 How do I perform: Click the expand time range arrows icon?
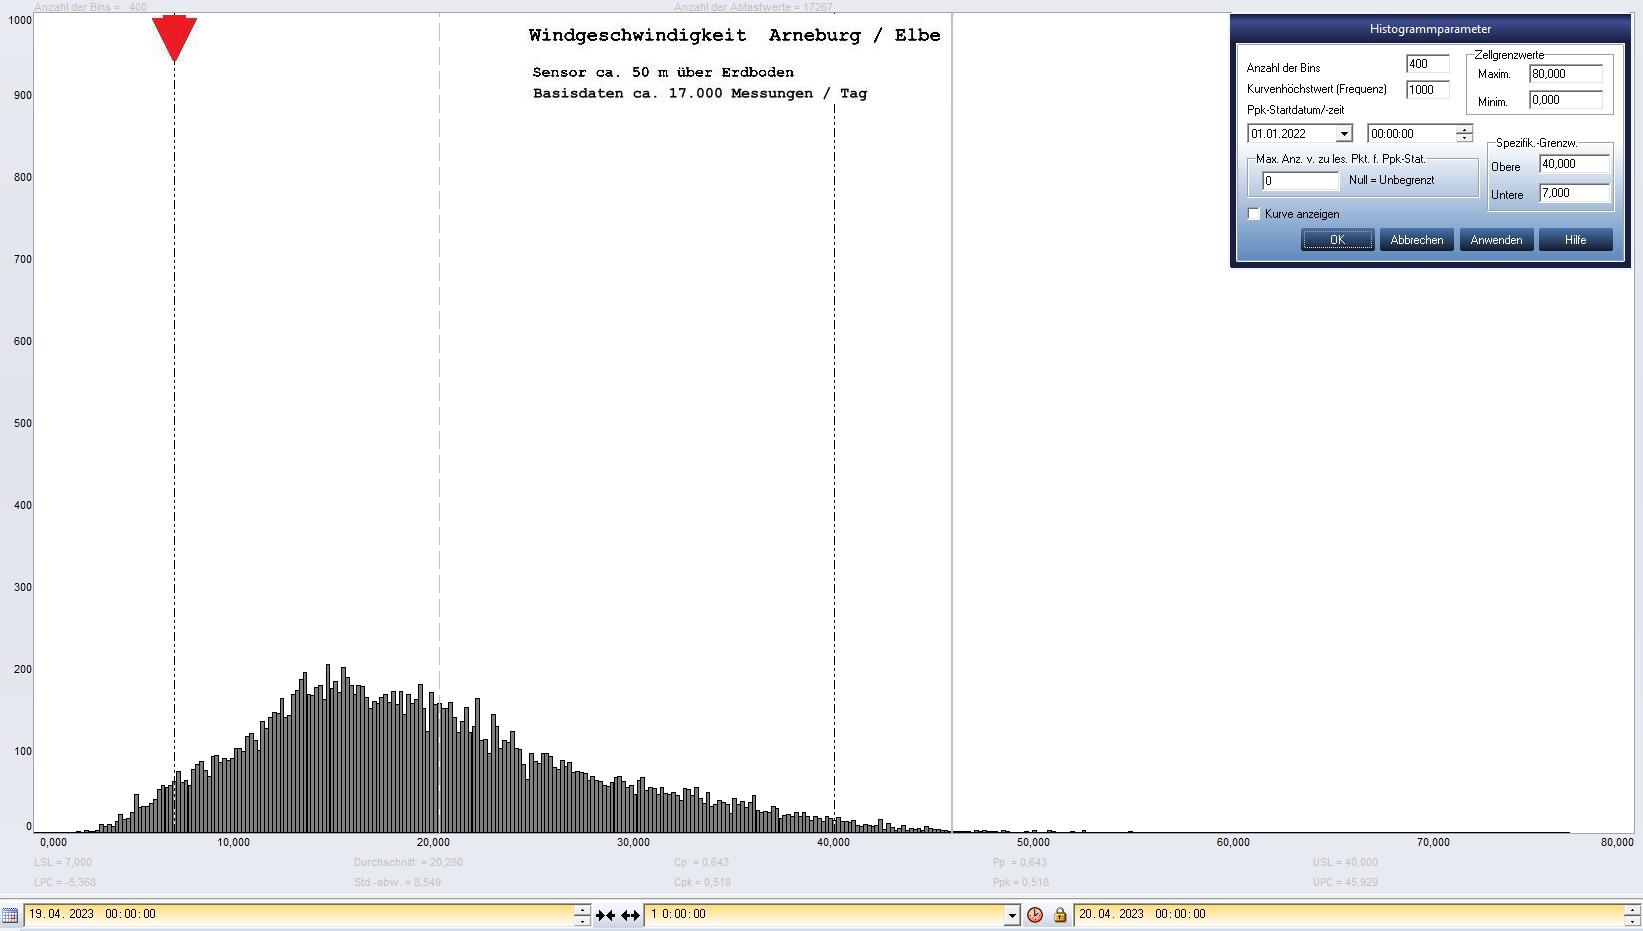point(630,915)
